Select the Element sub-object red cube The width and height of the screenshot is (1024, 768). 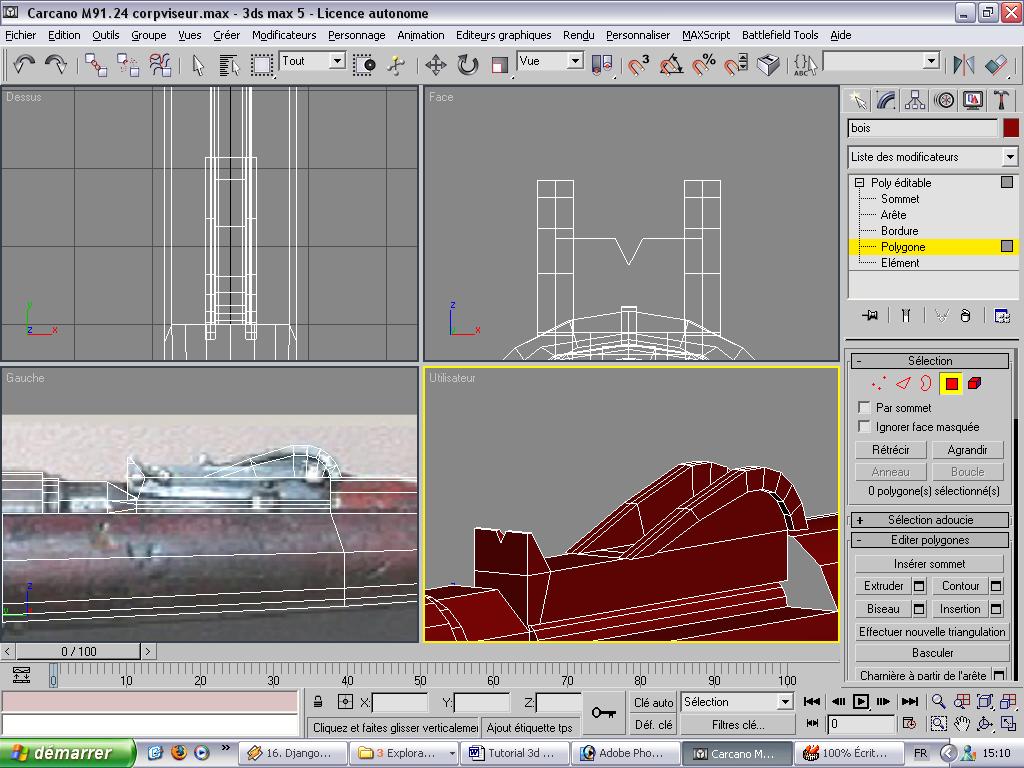(x=974, y=383)
